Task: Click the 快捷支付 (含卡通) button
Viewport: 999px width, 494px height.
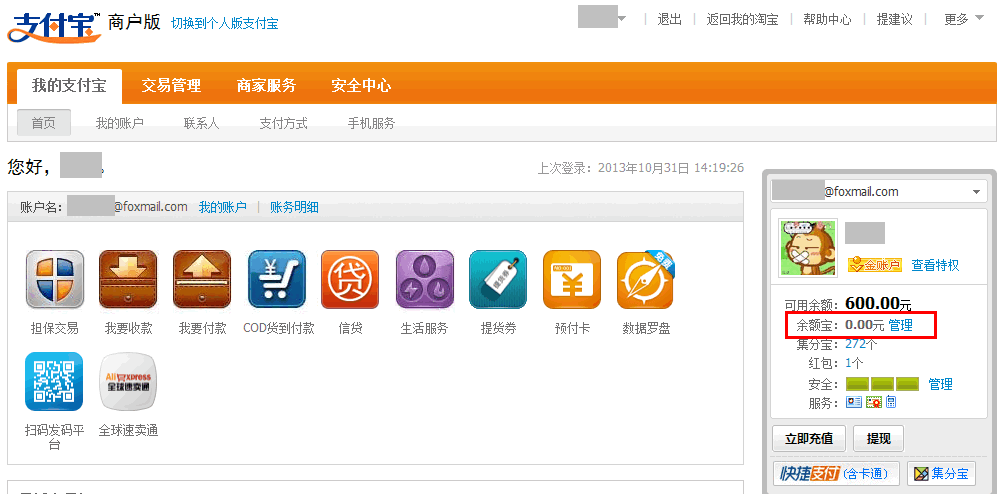Action: [835, 474]
